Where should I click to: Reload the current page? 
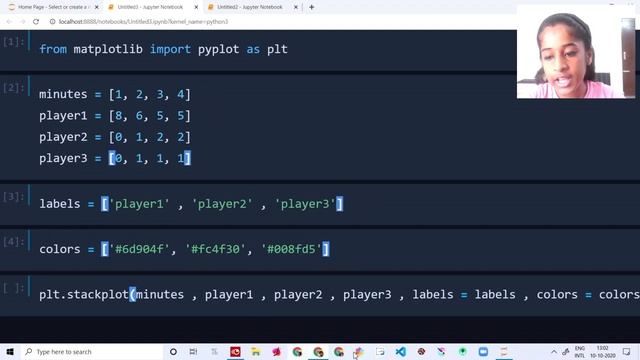tap(36, 22)
